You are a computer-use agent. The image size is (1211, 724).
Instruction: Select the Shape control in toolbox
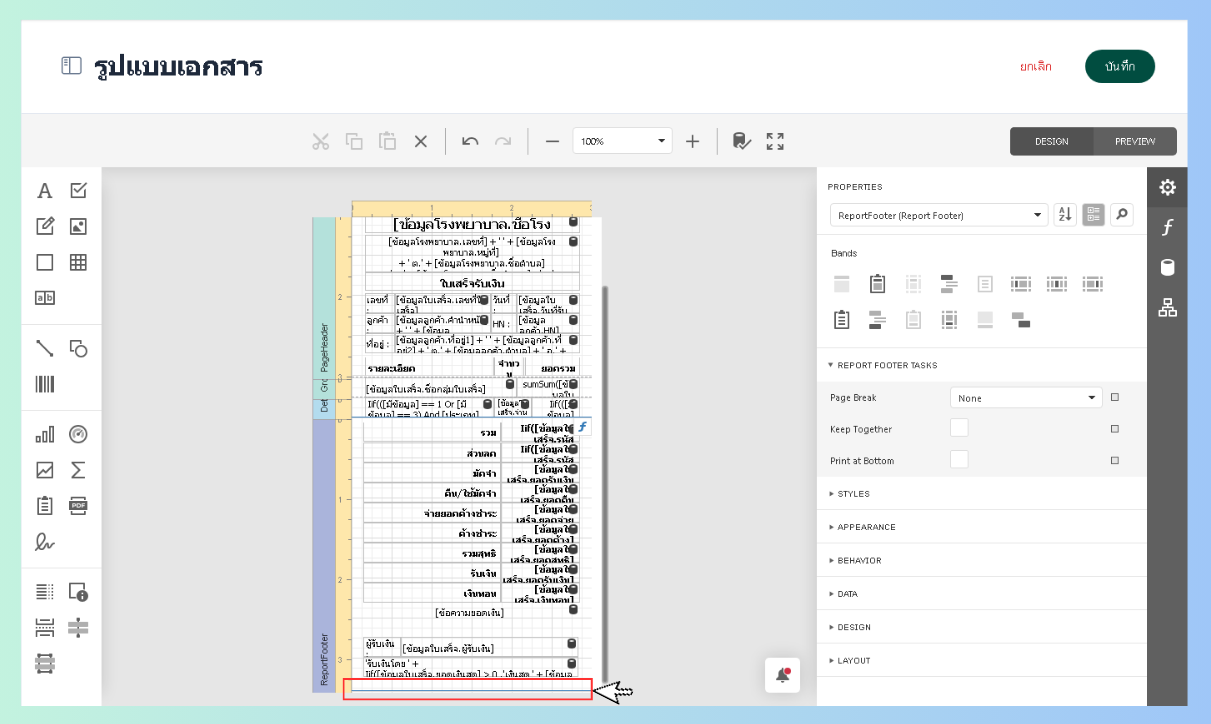pos(79,348)
